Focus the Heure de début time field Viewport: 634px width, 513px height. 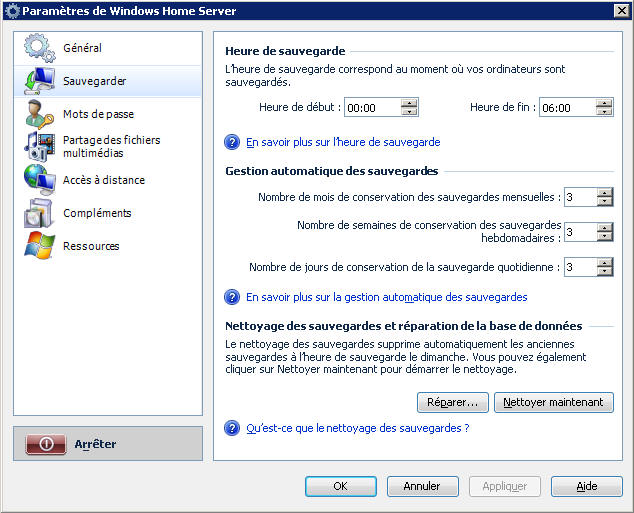coord(371,108)
